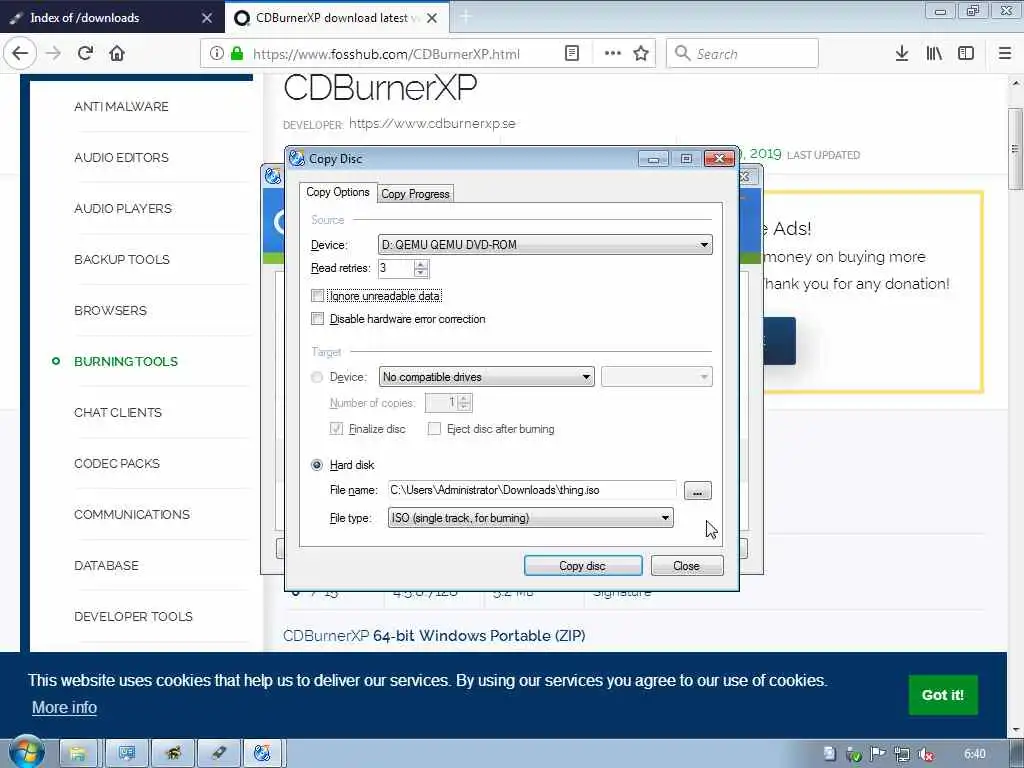Click the muted volume tray icon

click(925, 755)
